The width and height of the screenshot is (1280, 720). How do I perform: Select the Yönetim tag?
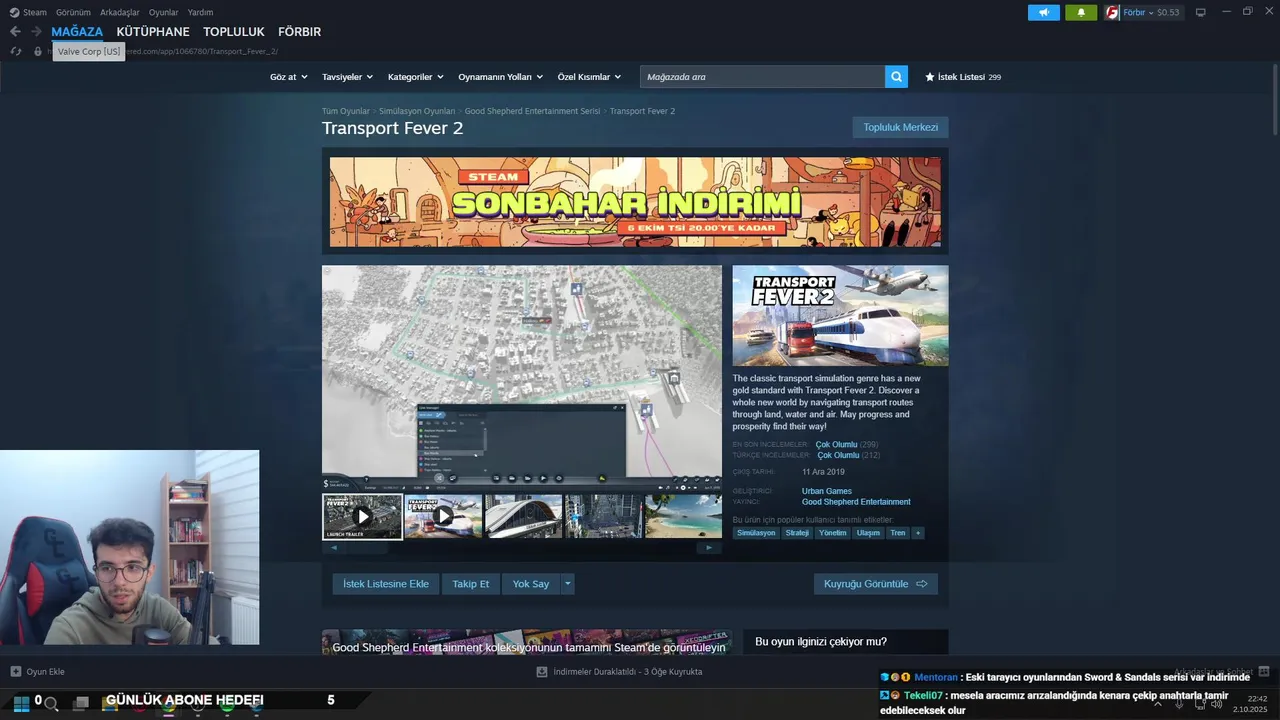click(833, 533)
